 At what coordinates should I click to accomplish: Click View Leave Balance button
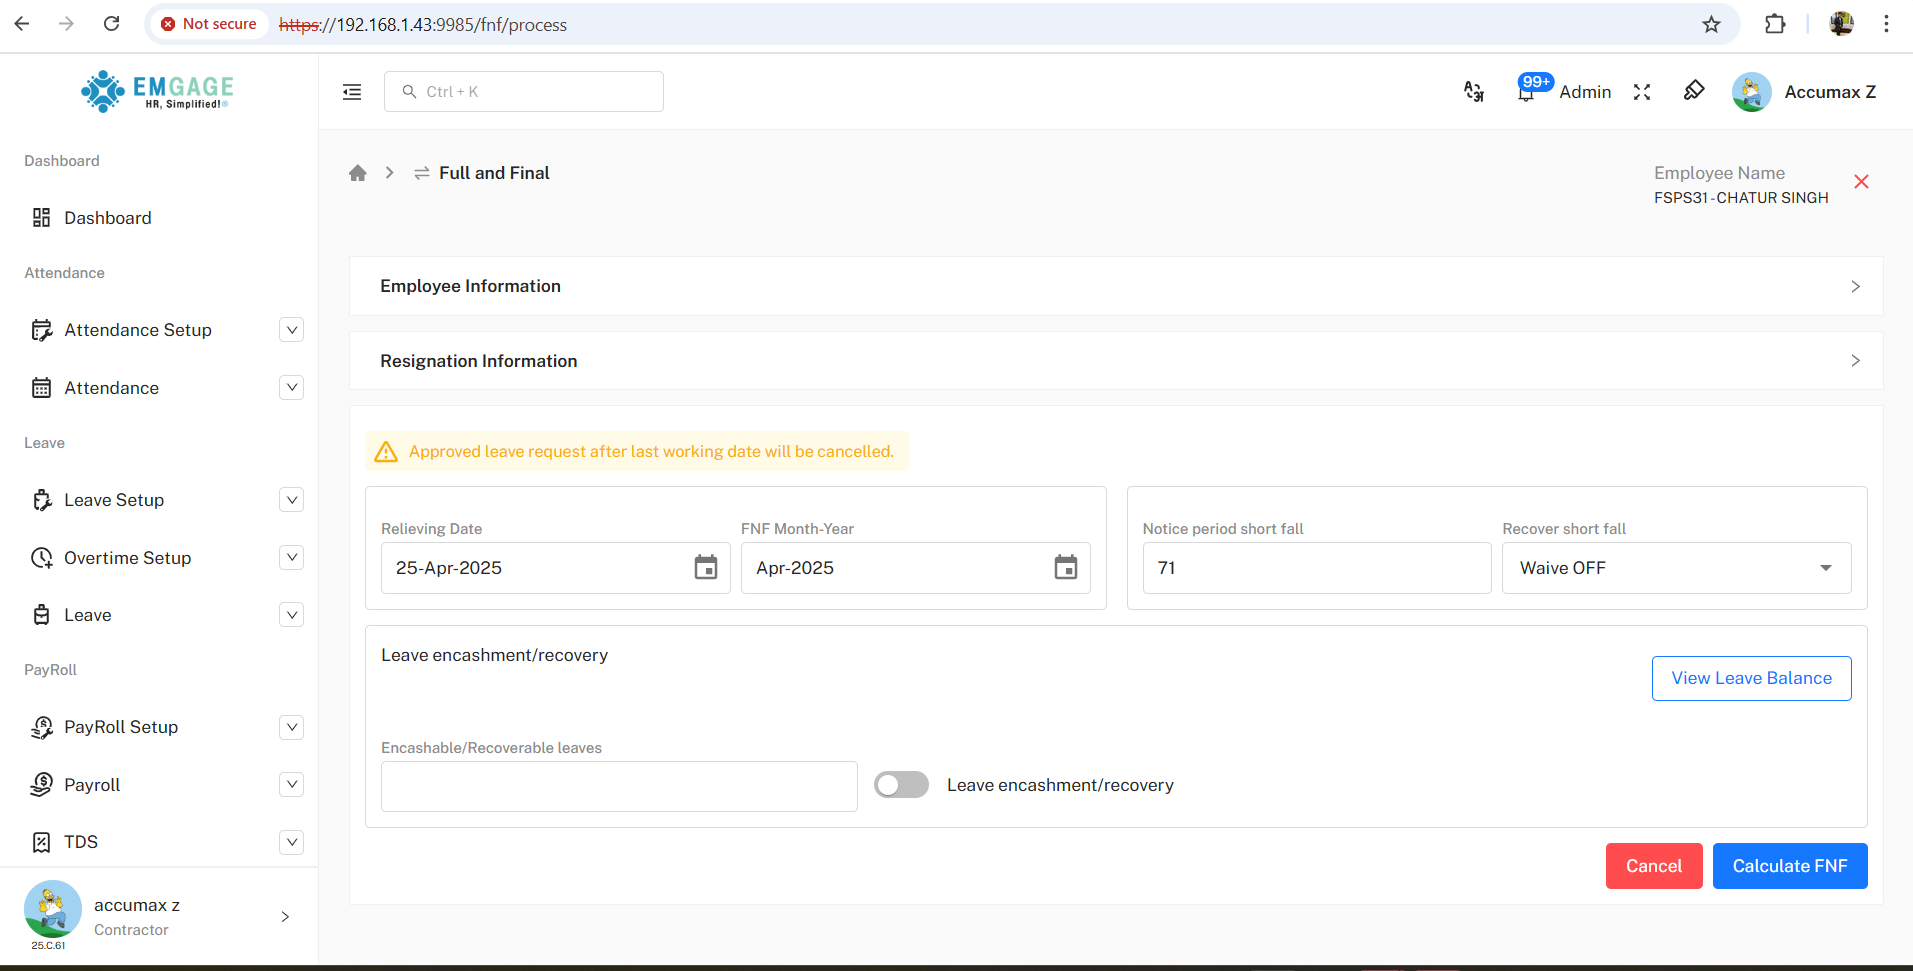pyautogui.click(x=1751, y=678)
